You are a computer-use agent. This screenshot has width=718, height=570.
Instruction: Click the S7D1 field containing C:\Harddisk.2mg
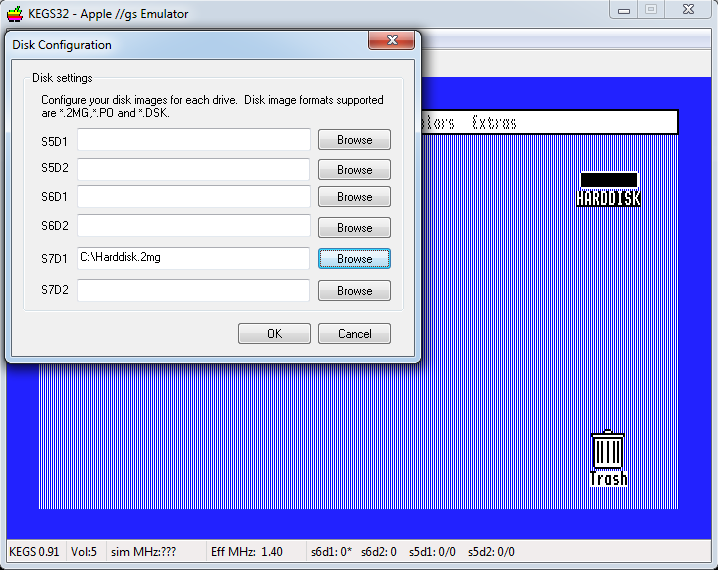(194, 258)
